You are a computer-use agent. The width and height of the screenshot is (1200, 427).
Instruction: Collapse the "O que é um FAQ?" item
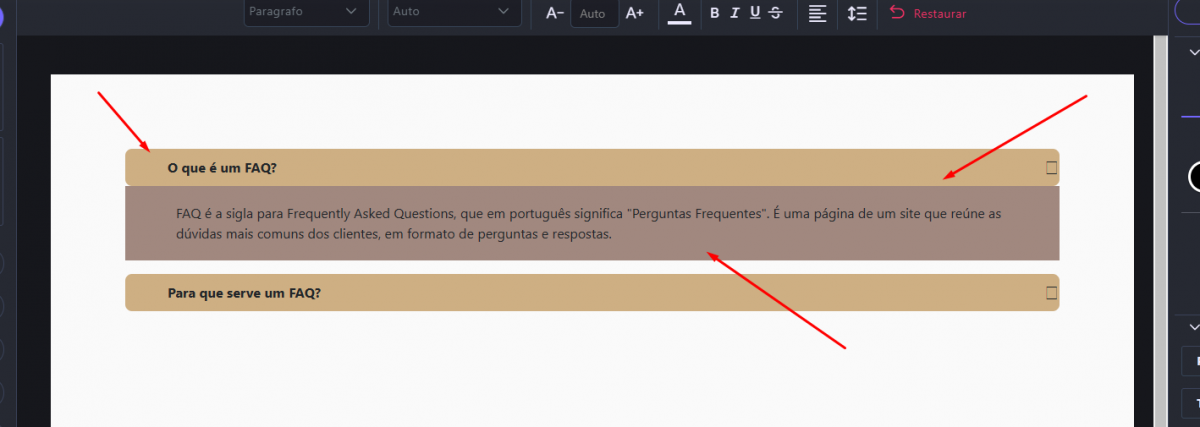(x=1051, y=168)
